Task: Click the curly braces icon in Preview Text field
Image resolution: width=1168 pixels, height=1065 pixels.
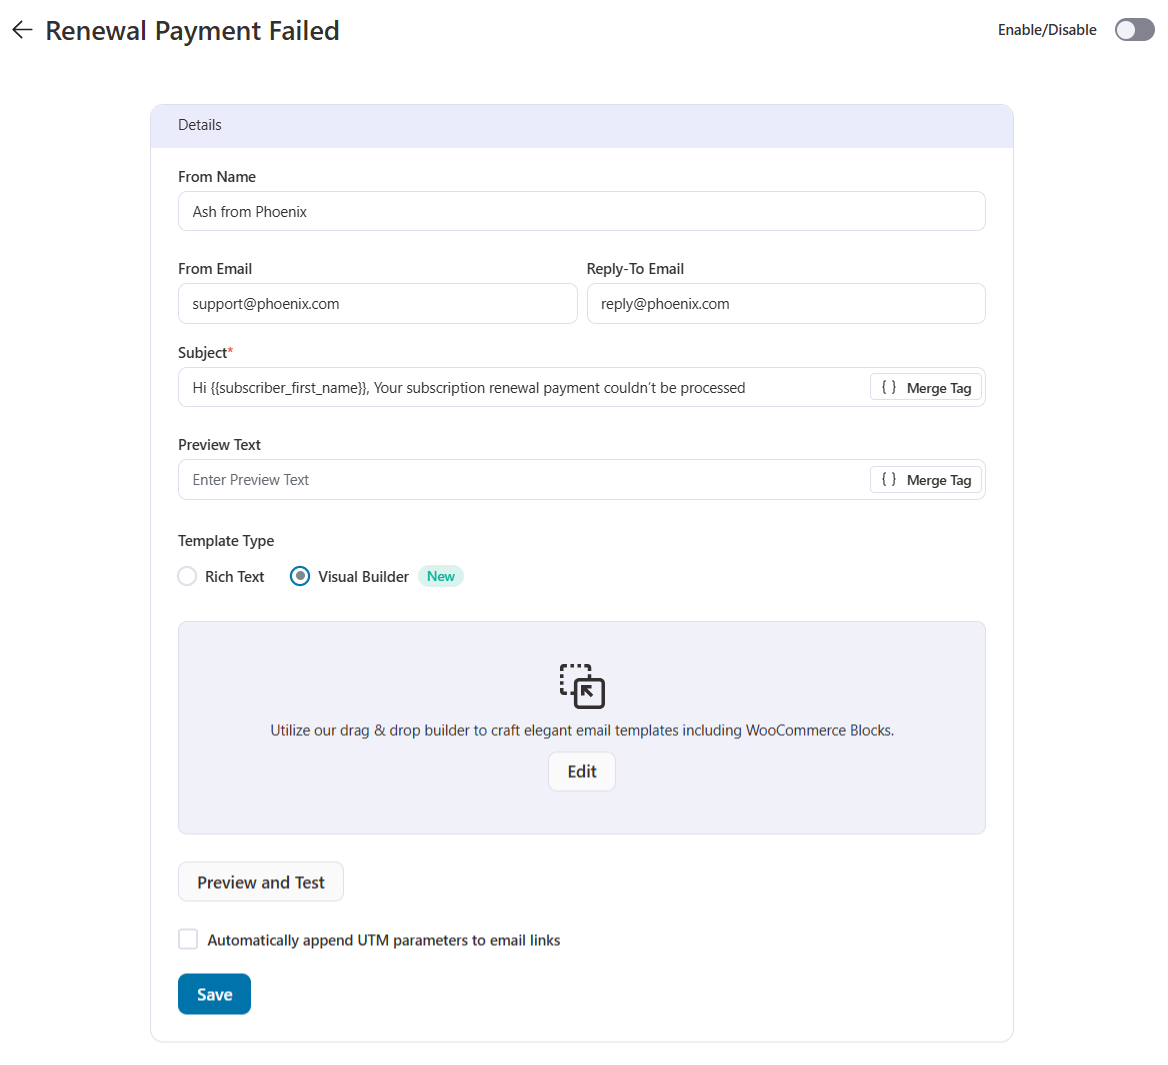Action: (889, 480)
